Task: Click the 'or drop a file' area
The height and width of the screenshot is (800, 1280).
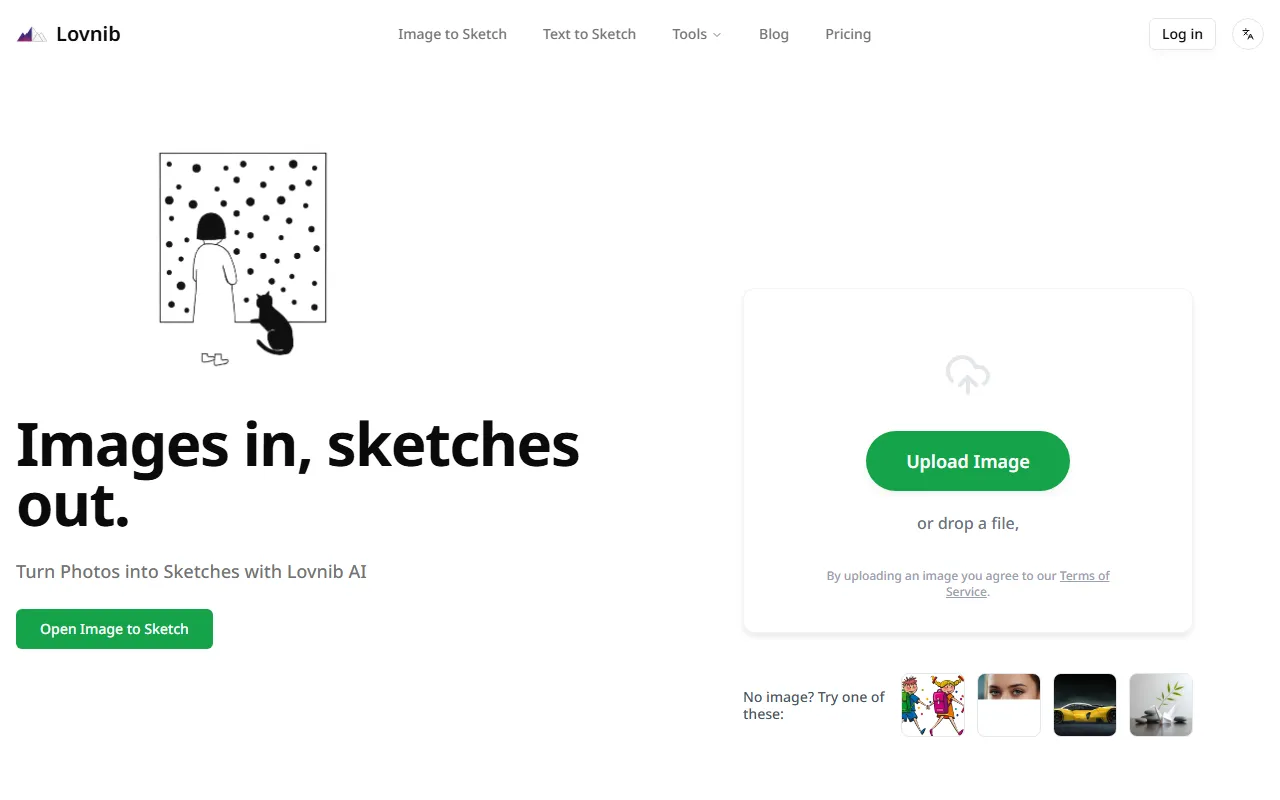Action: pos(968,523)
